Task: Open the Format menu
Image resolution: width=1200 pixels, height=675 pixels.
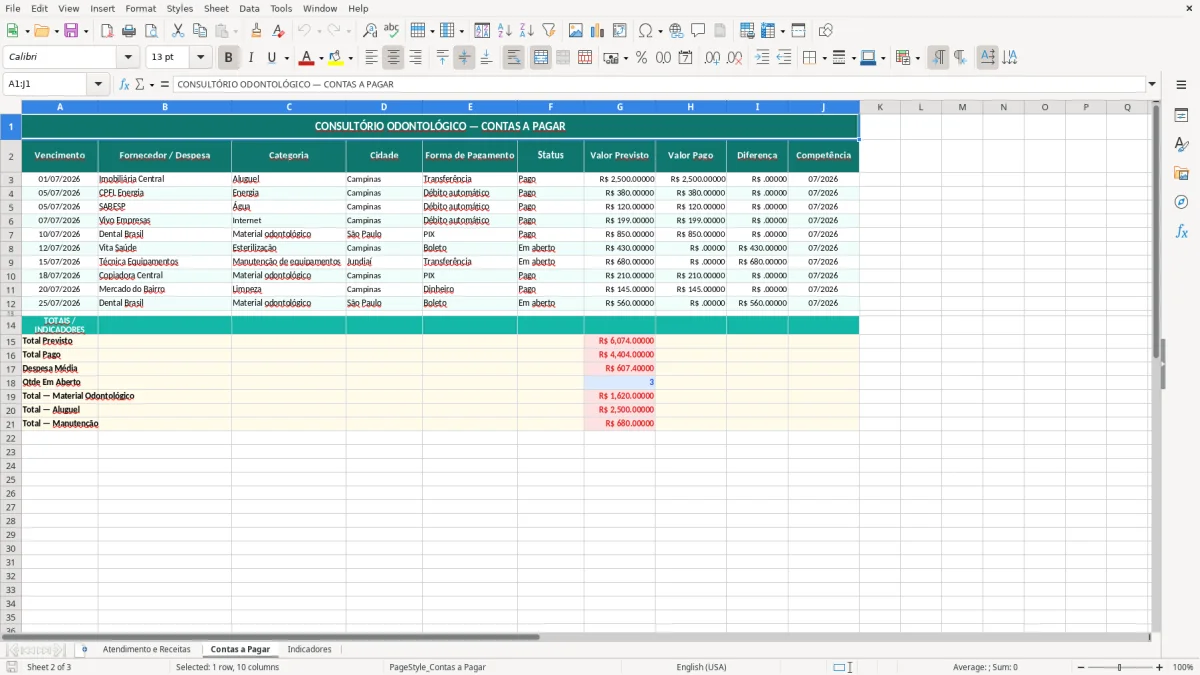Action: click(x=140, y=8)
